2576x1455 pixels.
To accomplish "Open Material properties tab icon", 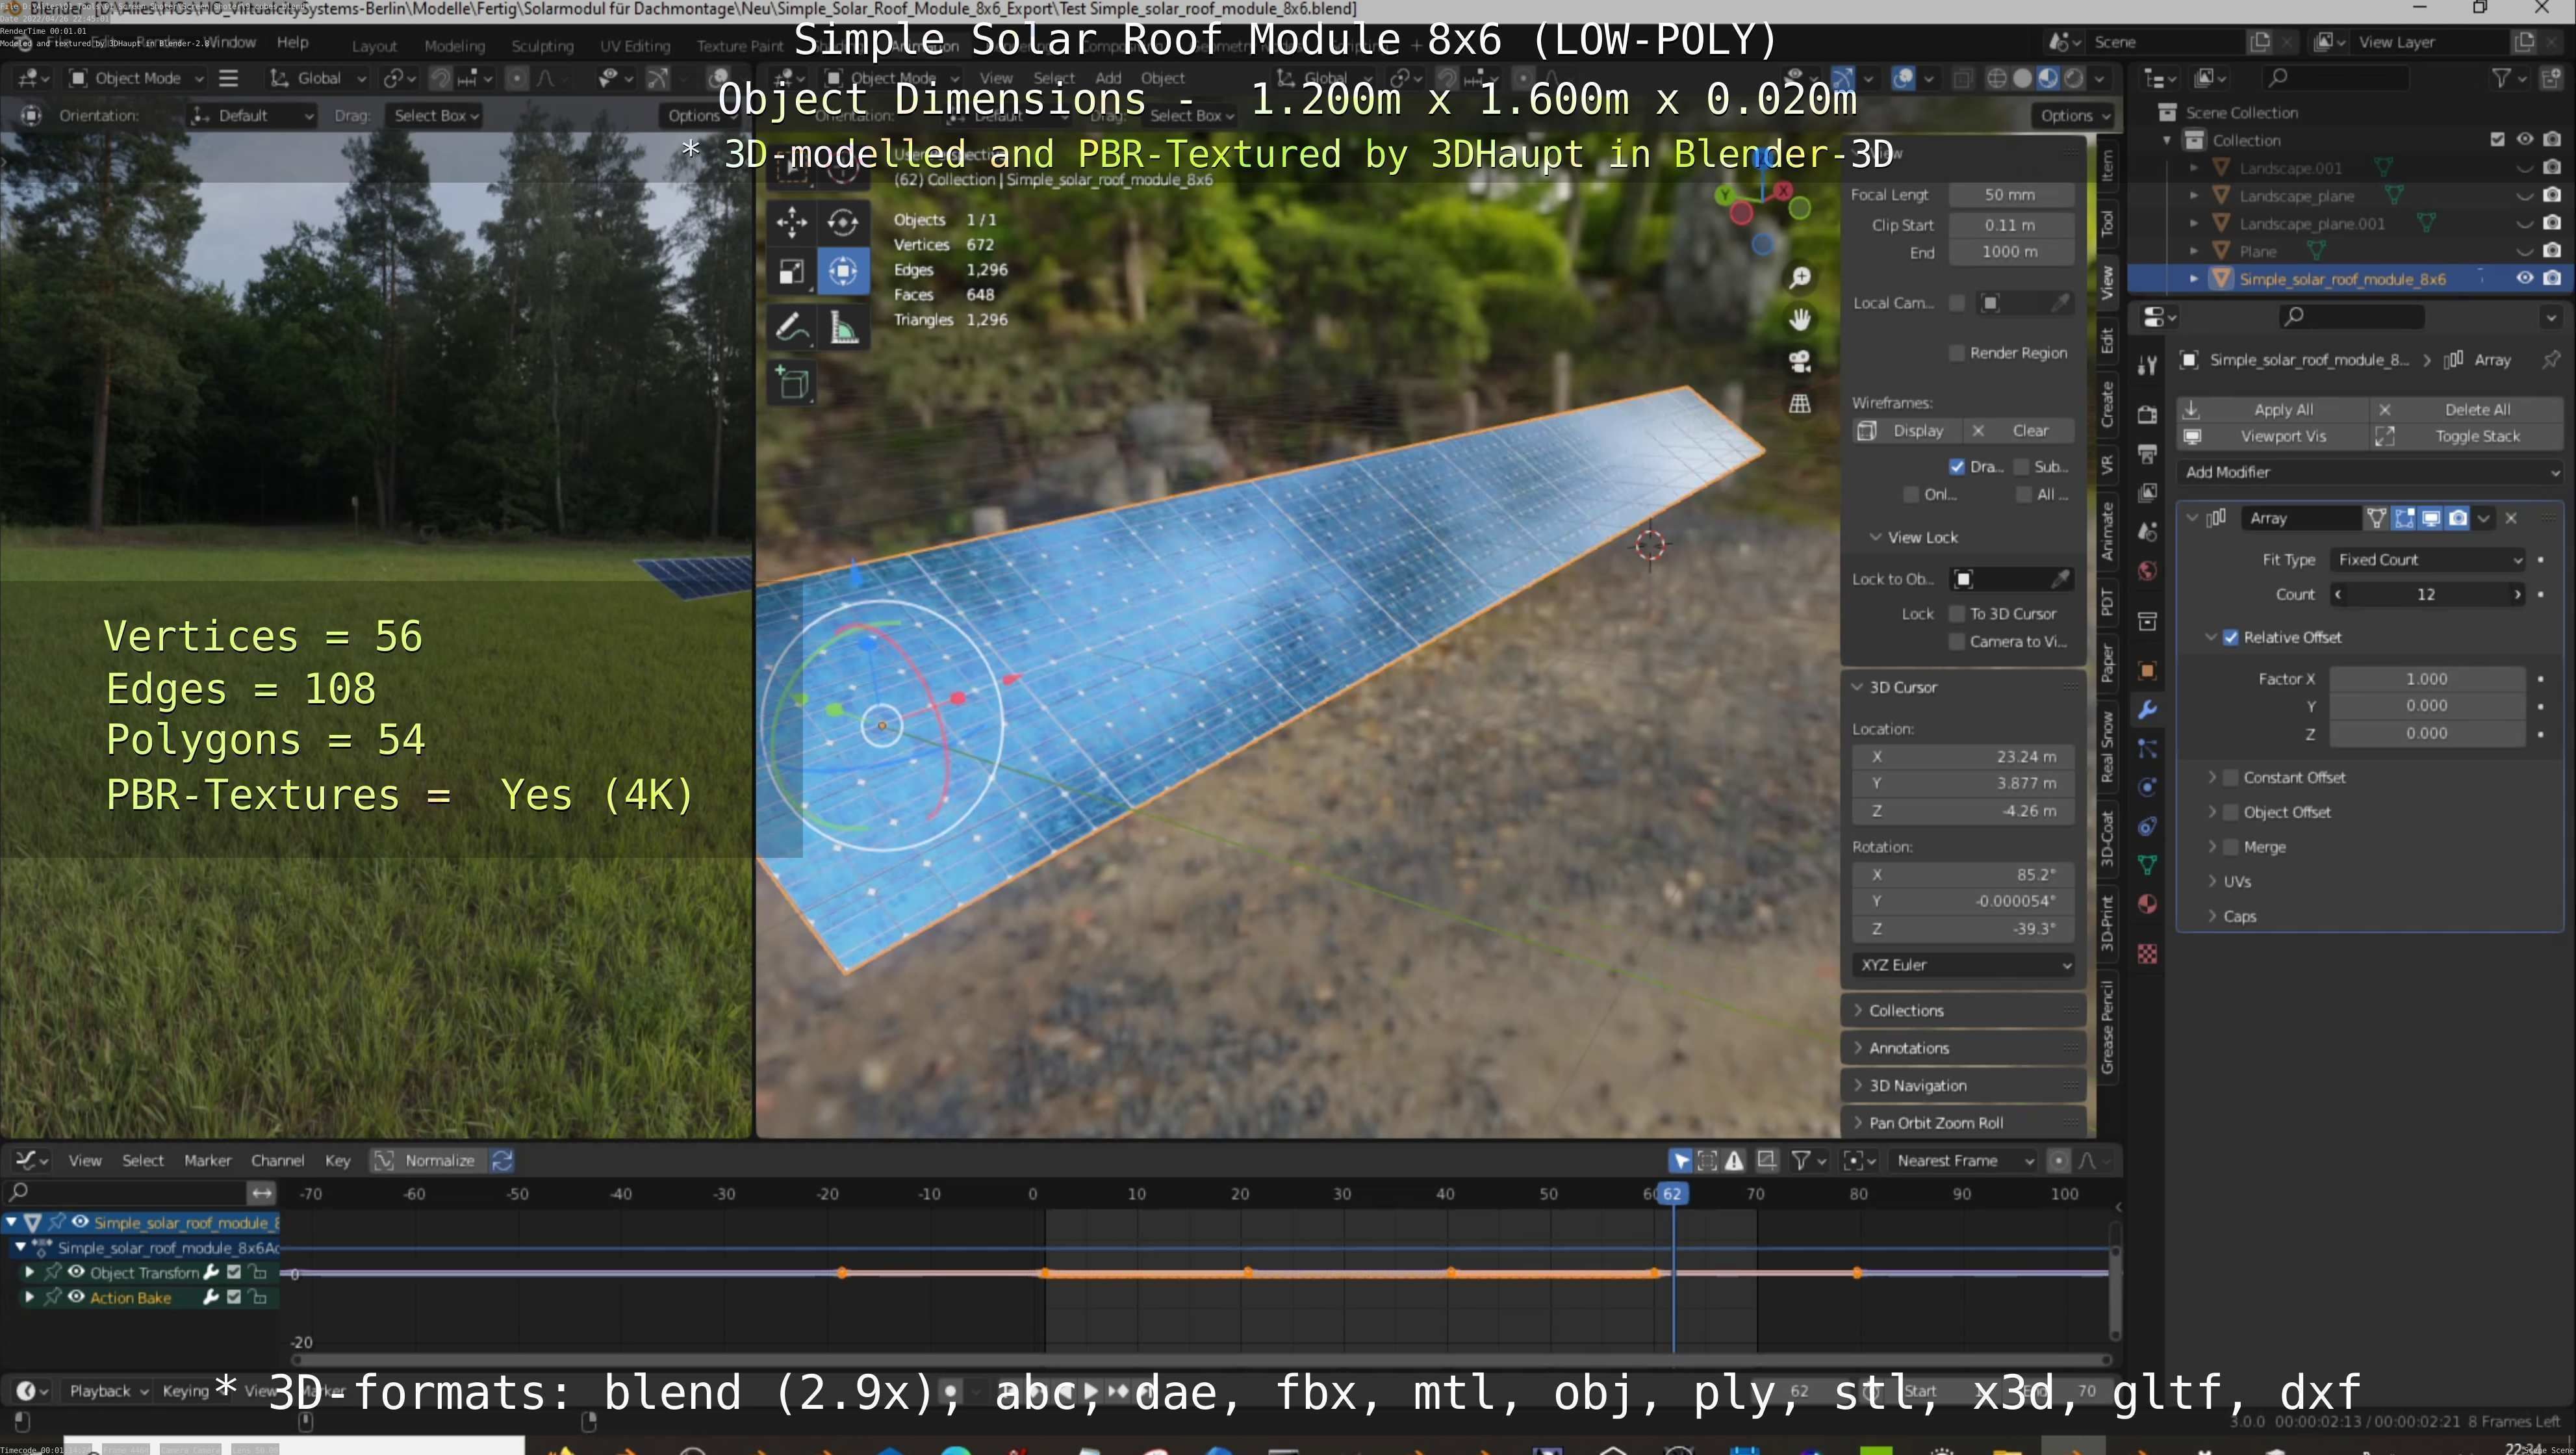I will pyautogui.click(x=2146, y=904).
